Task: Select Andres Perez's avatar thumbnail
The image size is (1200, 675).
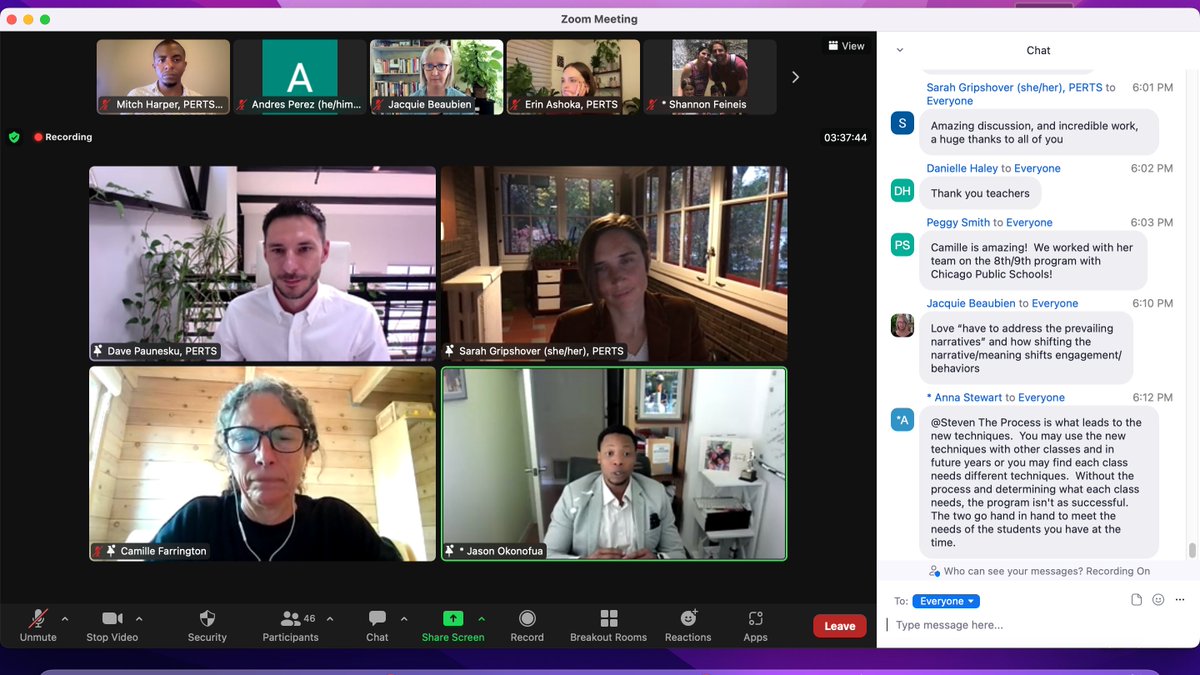Action: point(300,77)
